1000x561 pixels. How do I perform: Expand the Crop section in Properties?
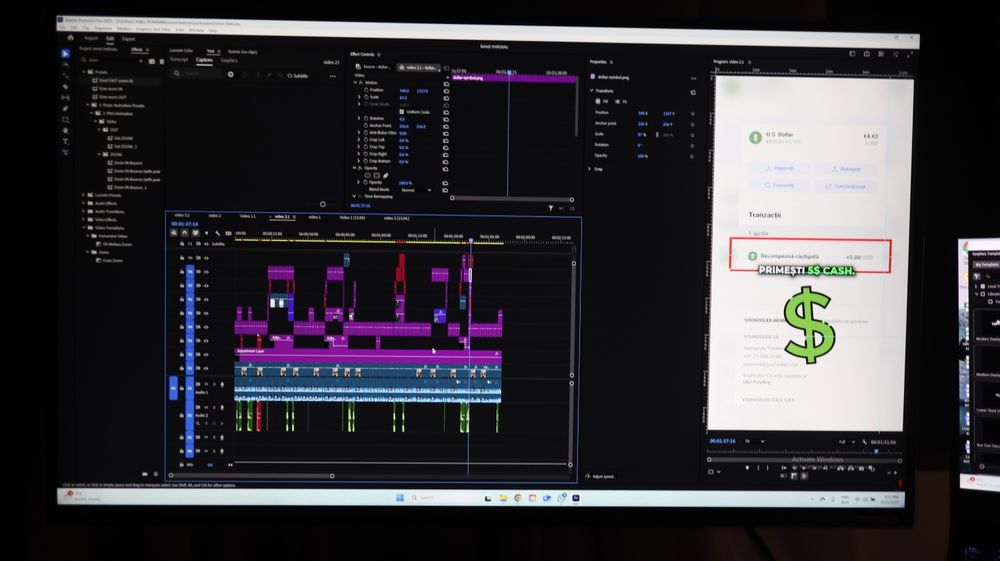[589, 169]
